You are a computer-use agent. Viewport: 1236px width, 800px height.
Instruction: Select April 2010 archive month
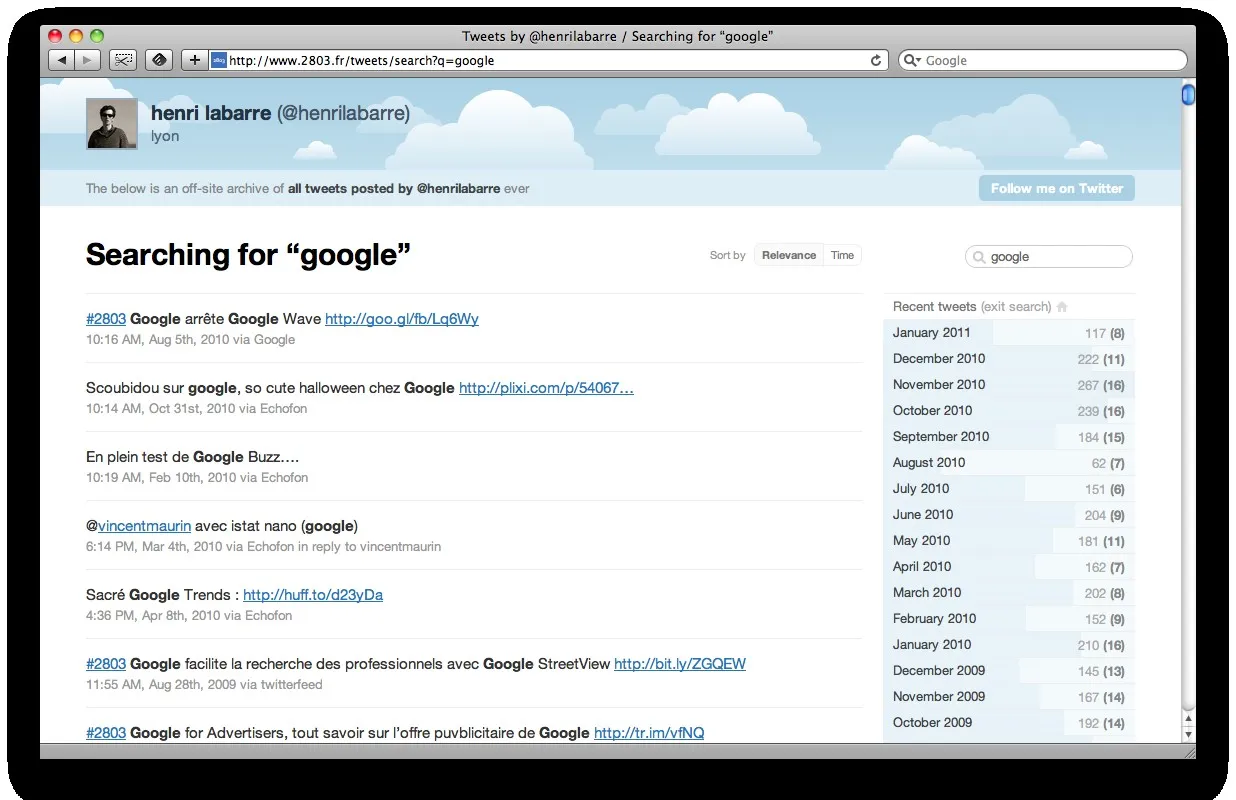(x=1009, y=567)
